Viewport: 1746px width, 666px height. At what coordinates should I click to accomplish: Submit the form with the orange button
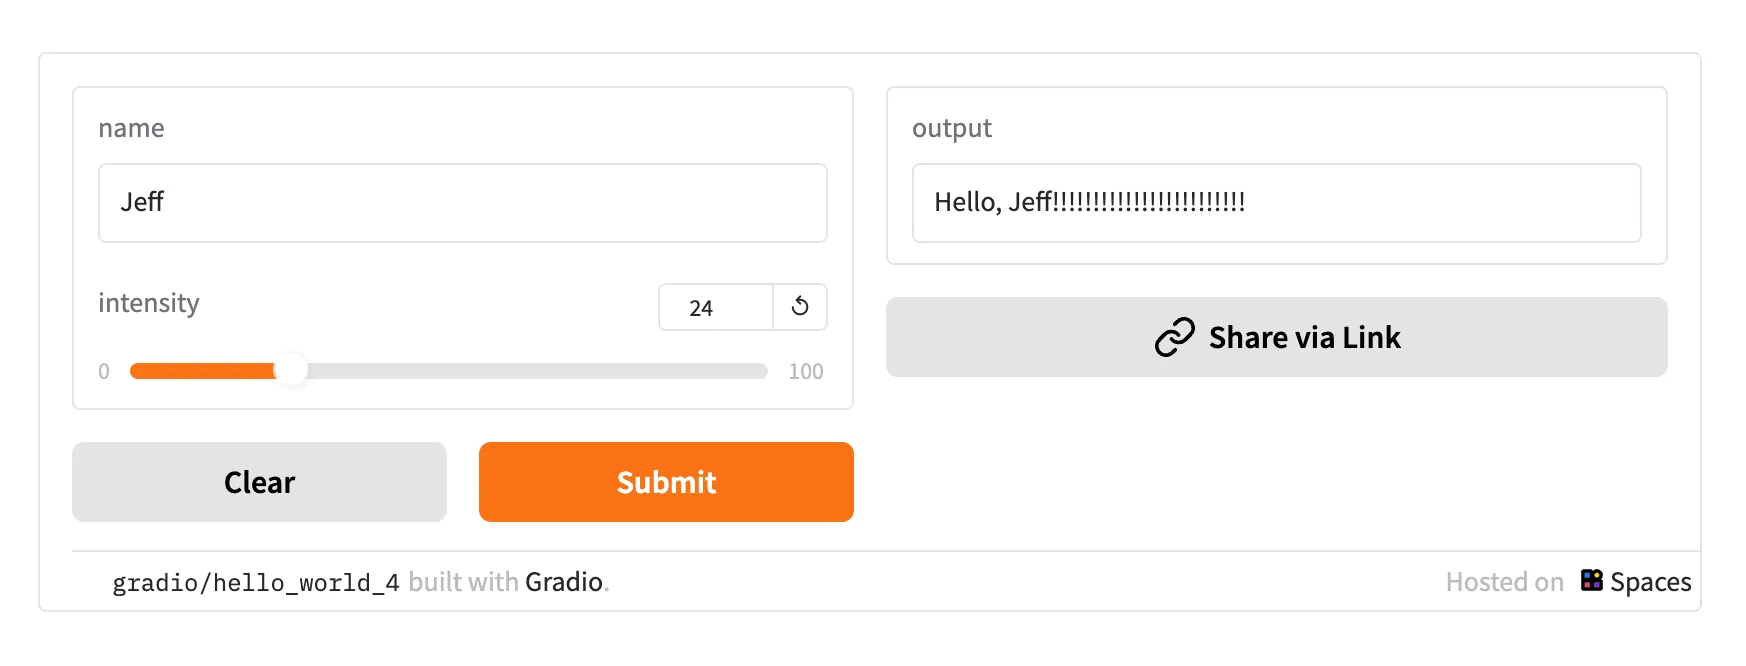coord(666,482)
